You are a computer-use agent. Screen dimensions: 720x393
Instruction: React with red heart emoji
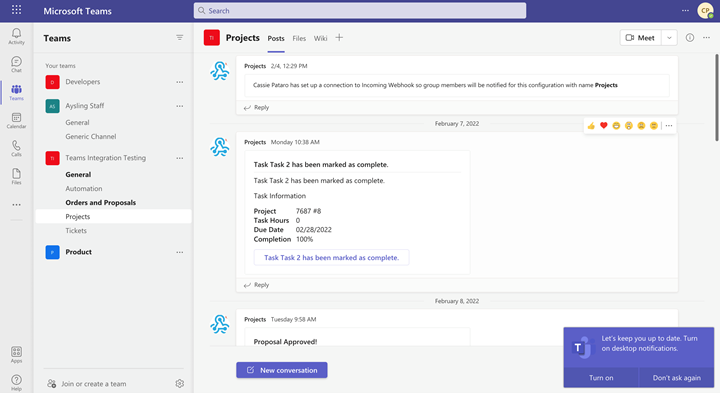tap(604, 126)
